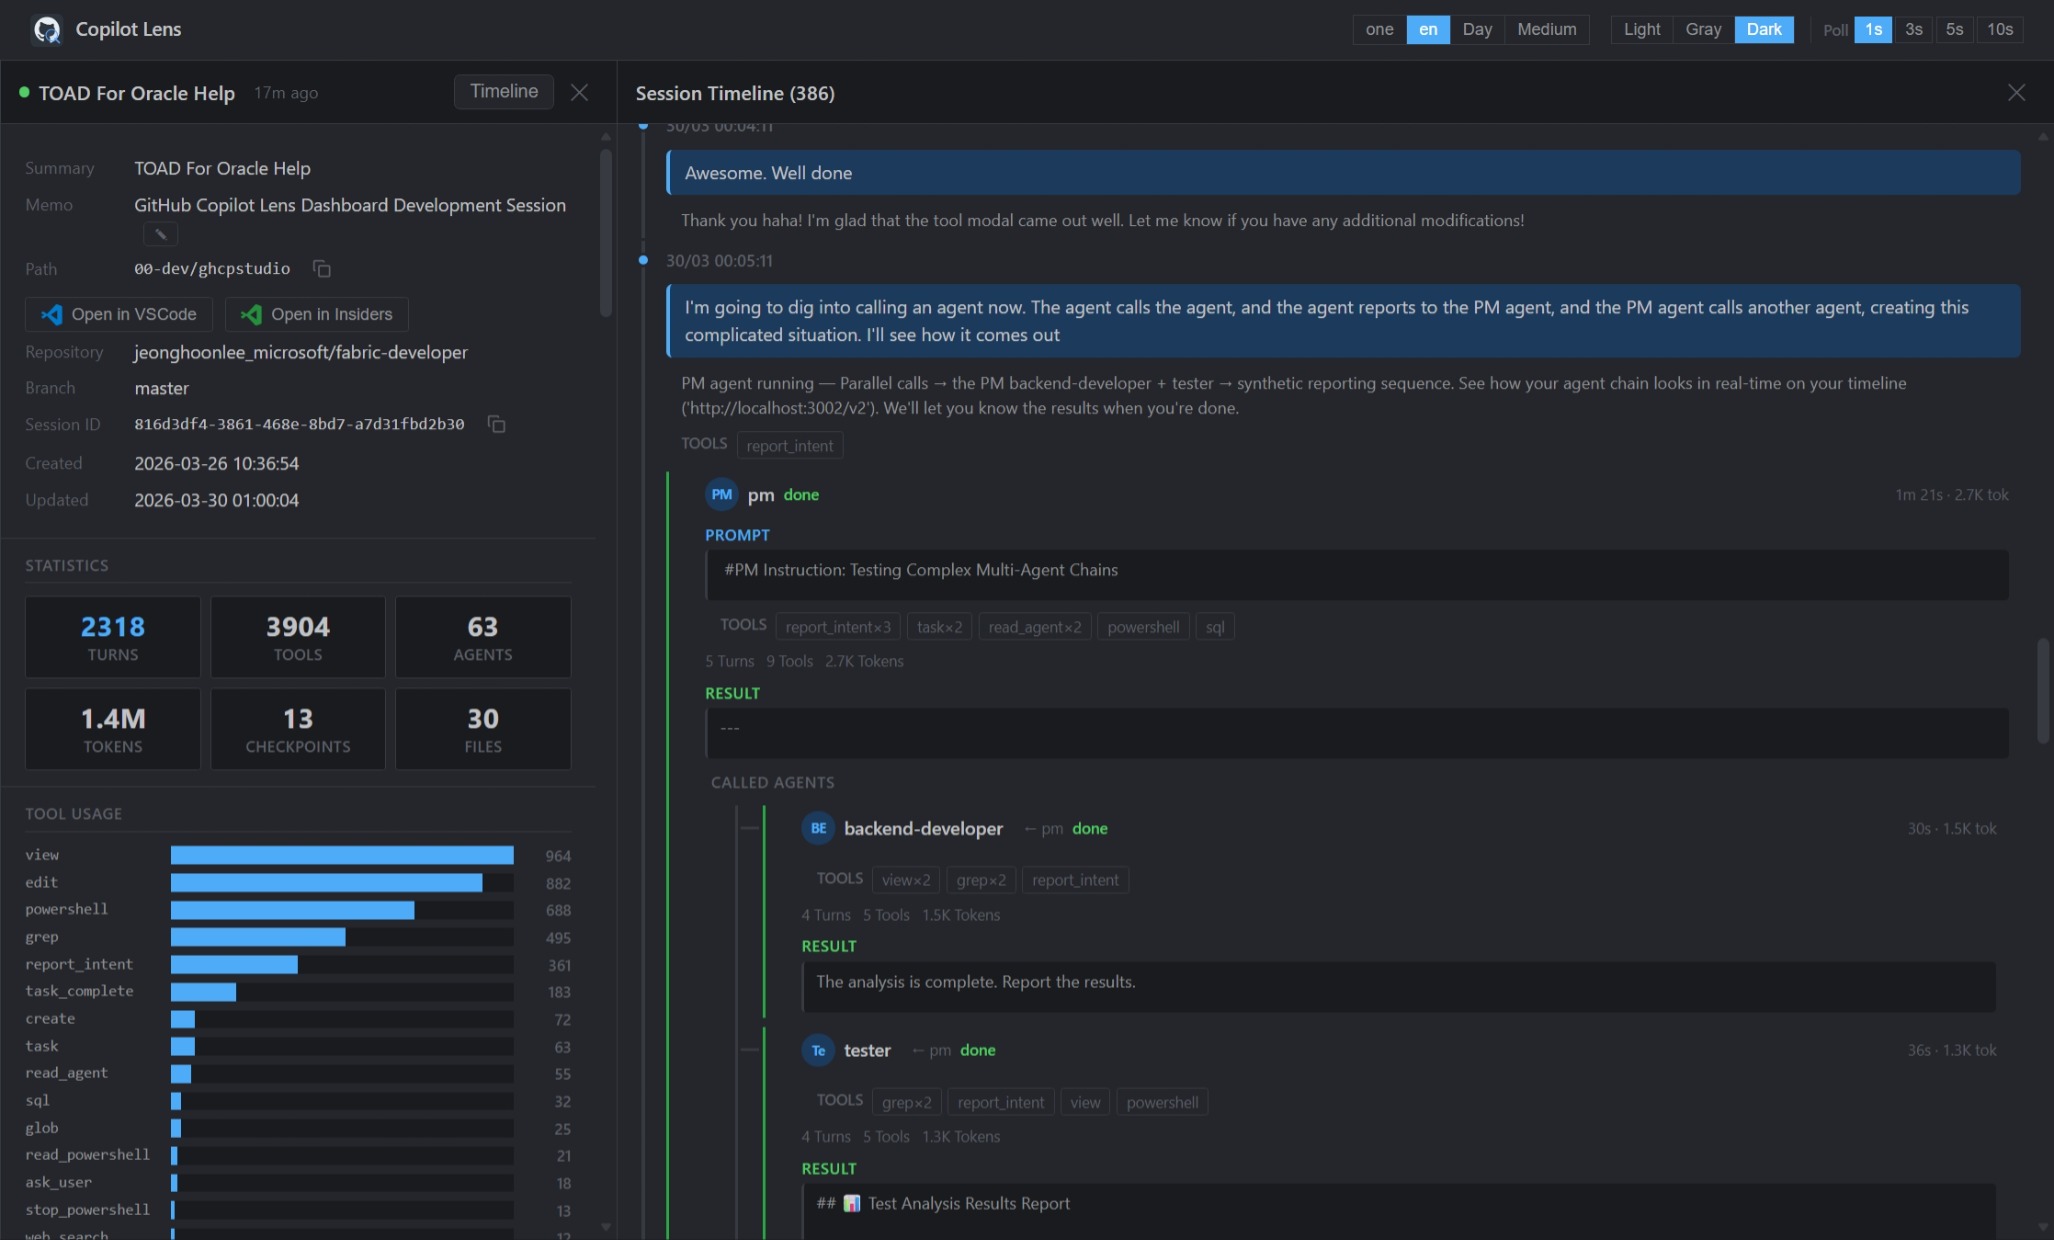
Task: Copy the Session ID to clipboard
Action: pos(496,424)
